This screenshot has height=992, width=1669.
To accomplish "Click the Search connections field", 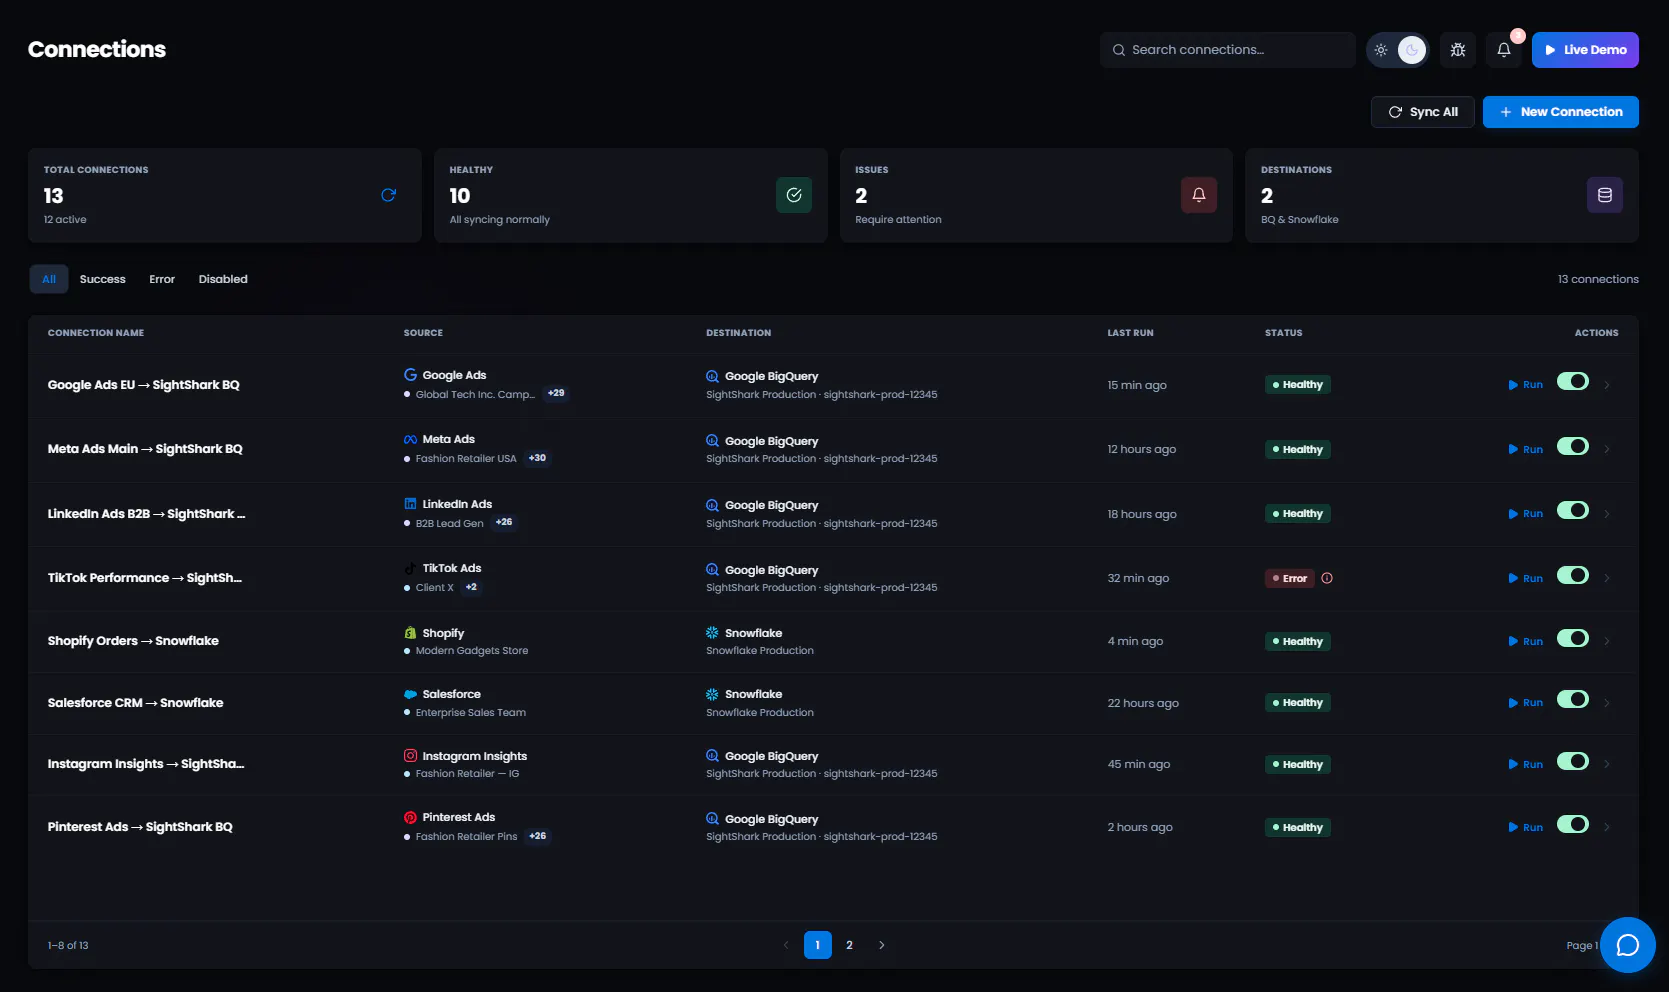I will tap(1228, 50).
